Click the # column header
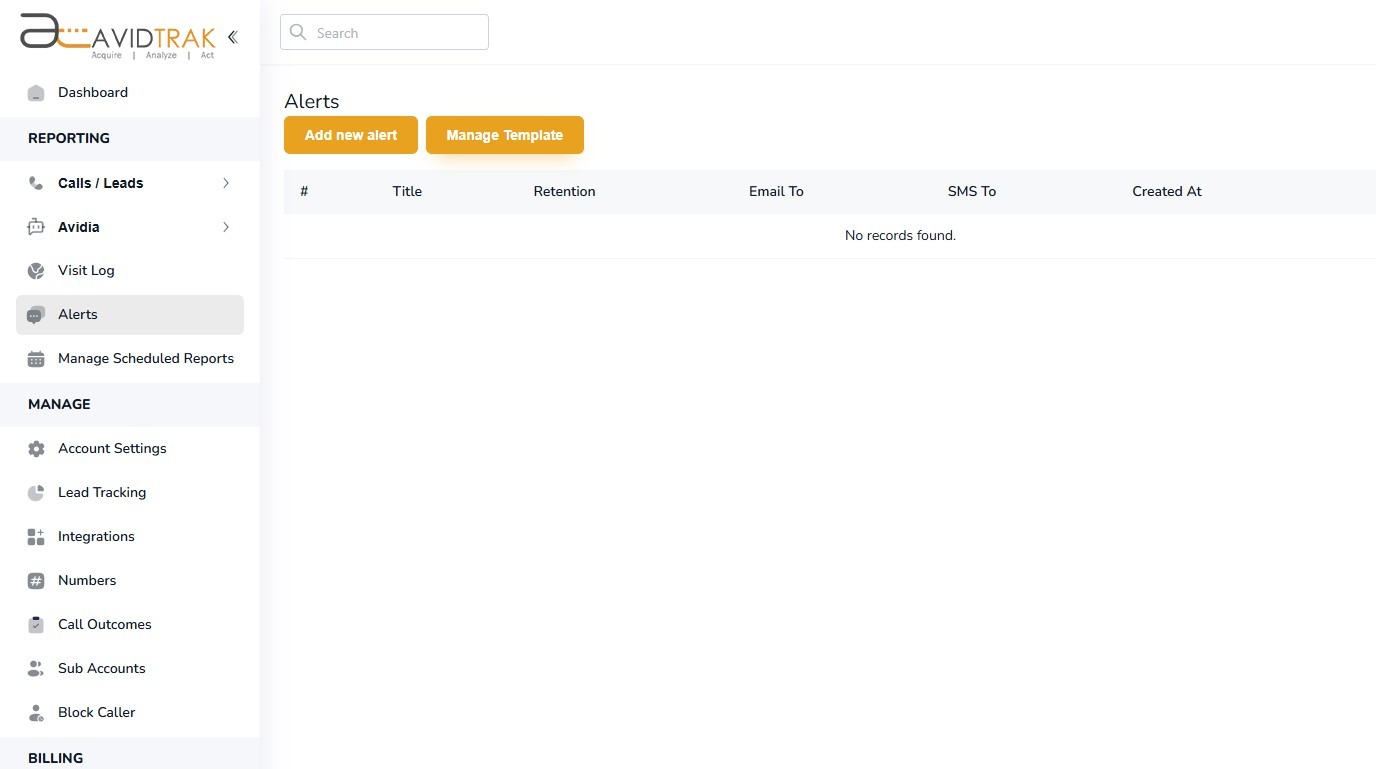Image resolution: width=1376 pixels, height=769 pixels. coord(304,191)
